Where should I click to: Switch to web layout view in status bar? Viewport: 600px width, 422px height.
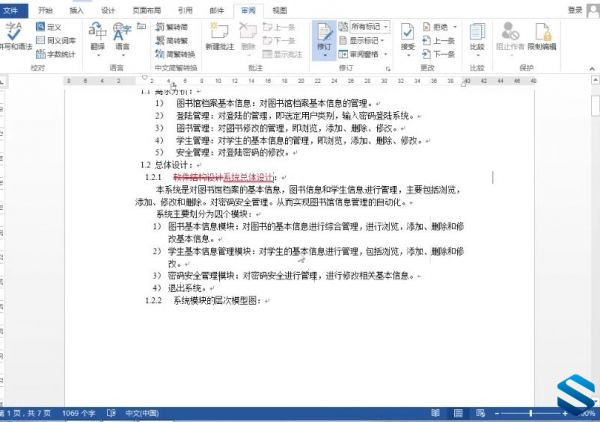(x=480, y=413)
